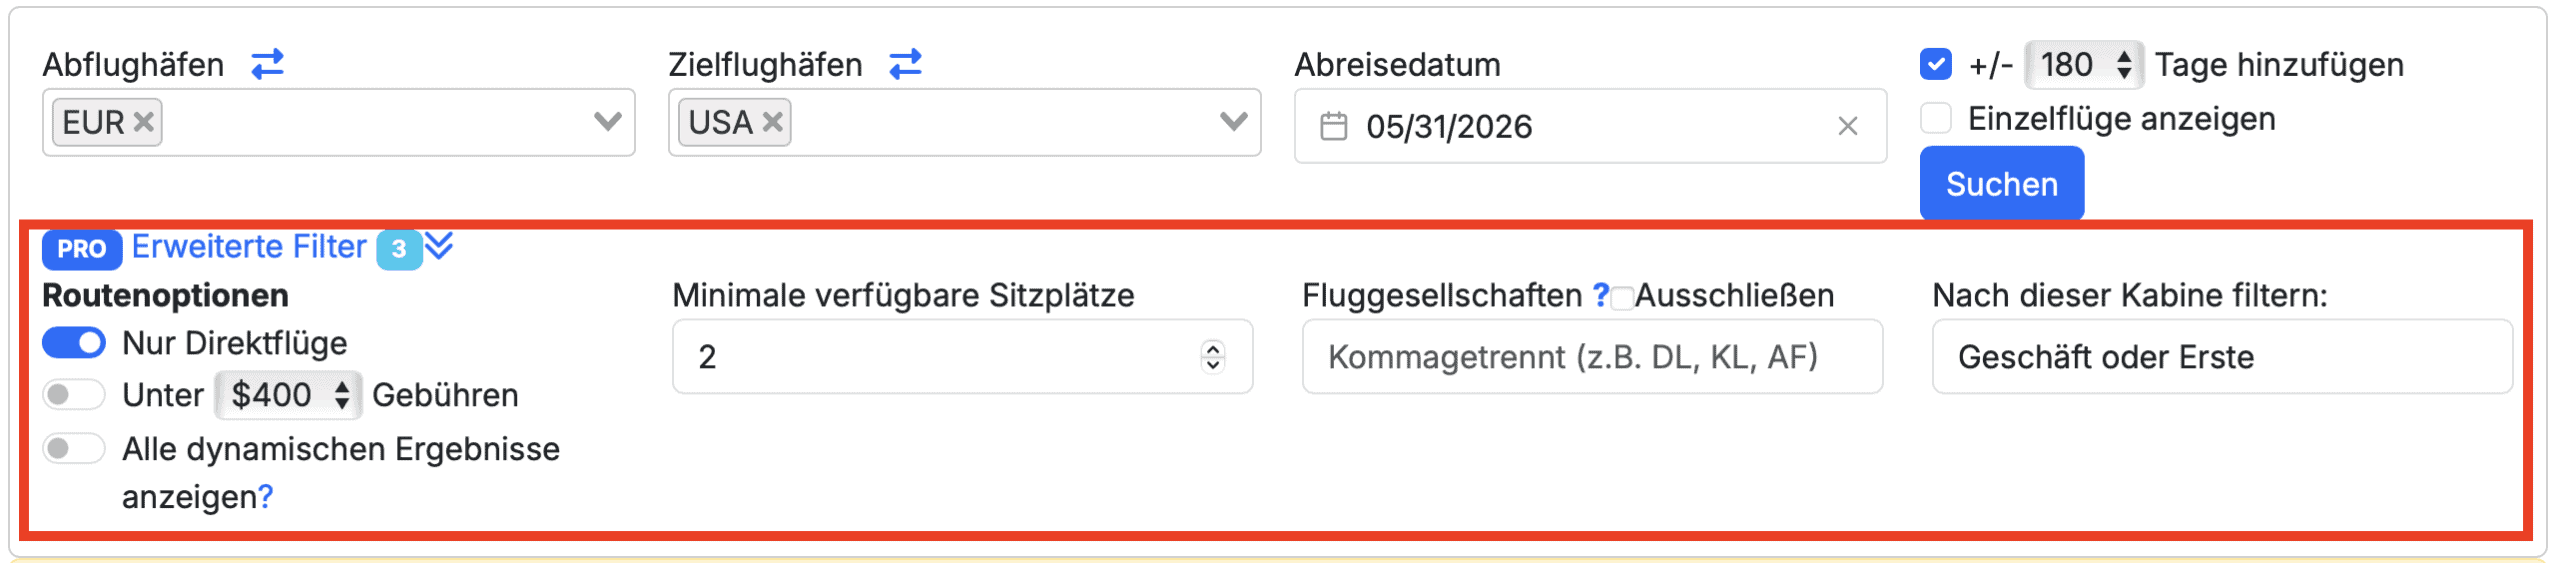
Task: Open help for dynamische Ergebnisse question mark
Action: click(x=265, y=497)
